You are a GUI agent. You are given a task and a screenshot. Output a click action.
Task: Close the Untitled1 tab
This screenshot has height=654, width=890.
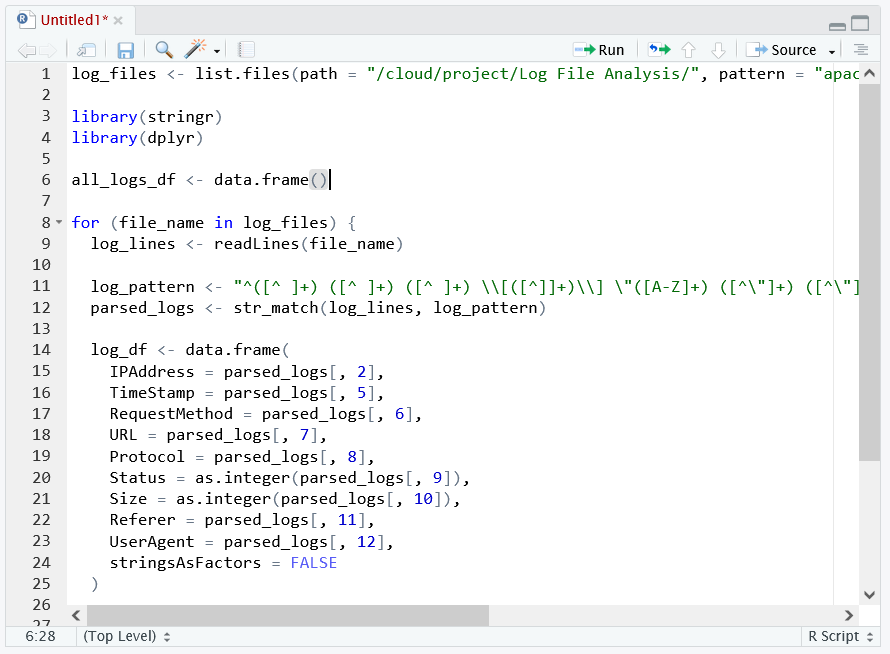[x=118, y=20]
